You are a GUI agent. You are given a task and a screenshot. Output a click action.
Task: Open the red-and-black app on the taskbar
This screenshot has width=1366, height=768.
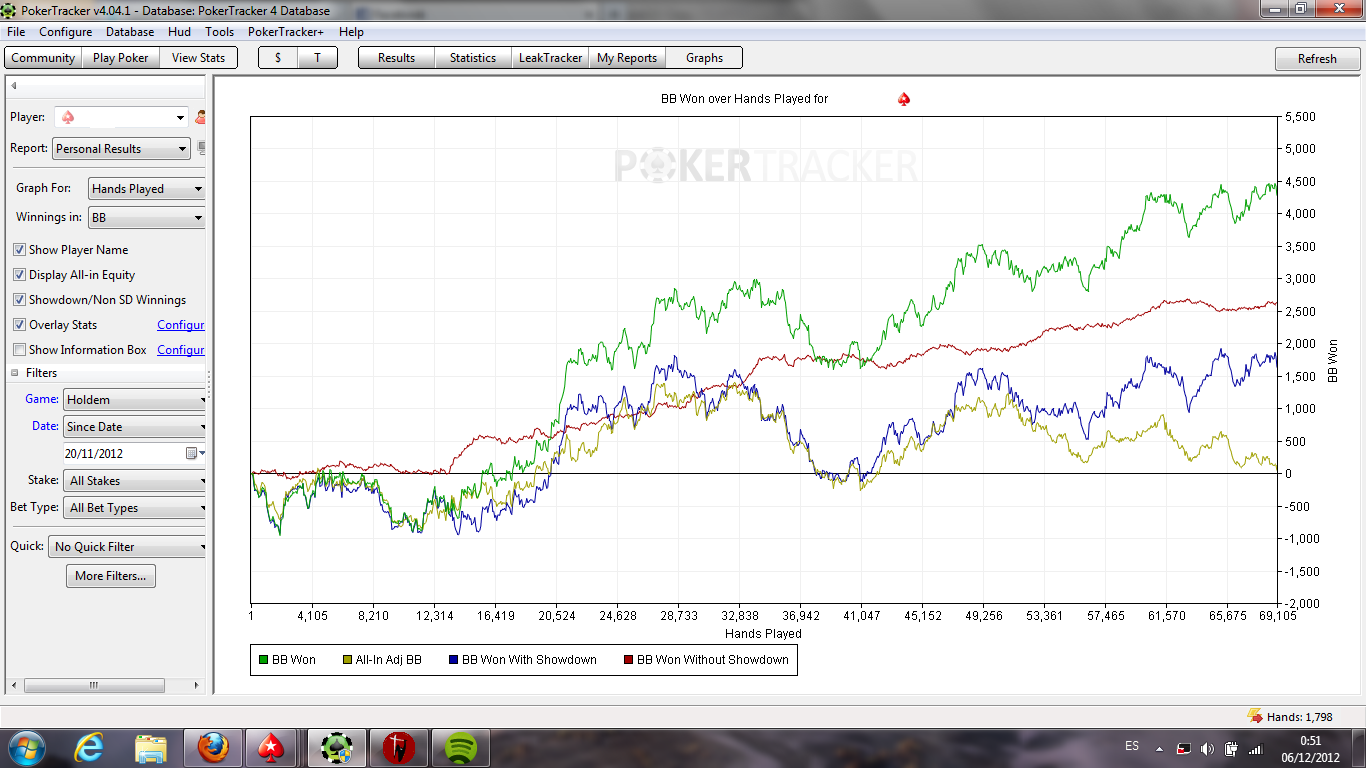pos(399,747)
